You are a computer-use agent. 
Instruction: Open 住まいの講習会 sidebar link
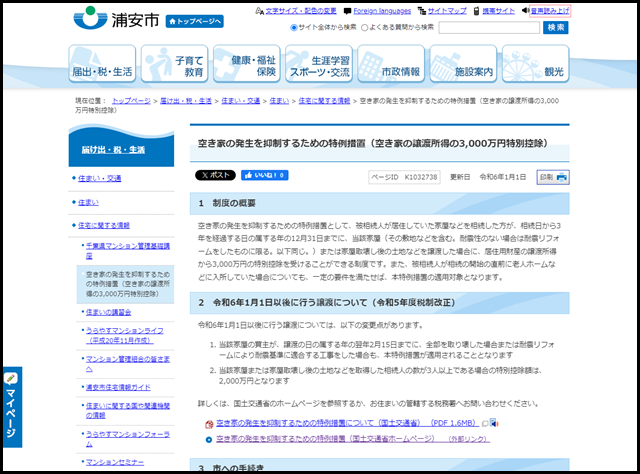coord(108,312)
